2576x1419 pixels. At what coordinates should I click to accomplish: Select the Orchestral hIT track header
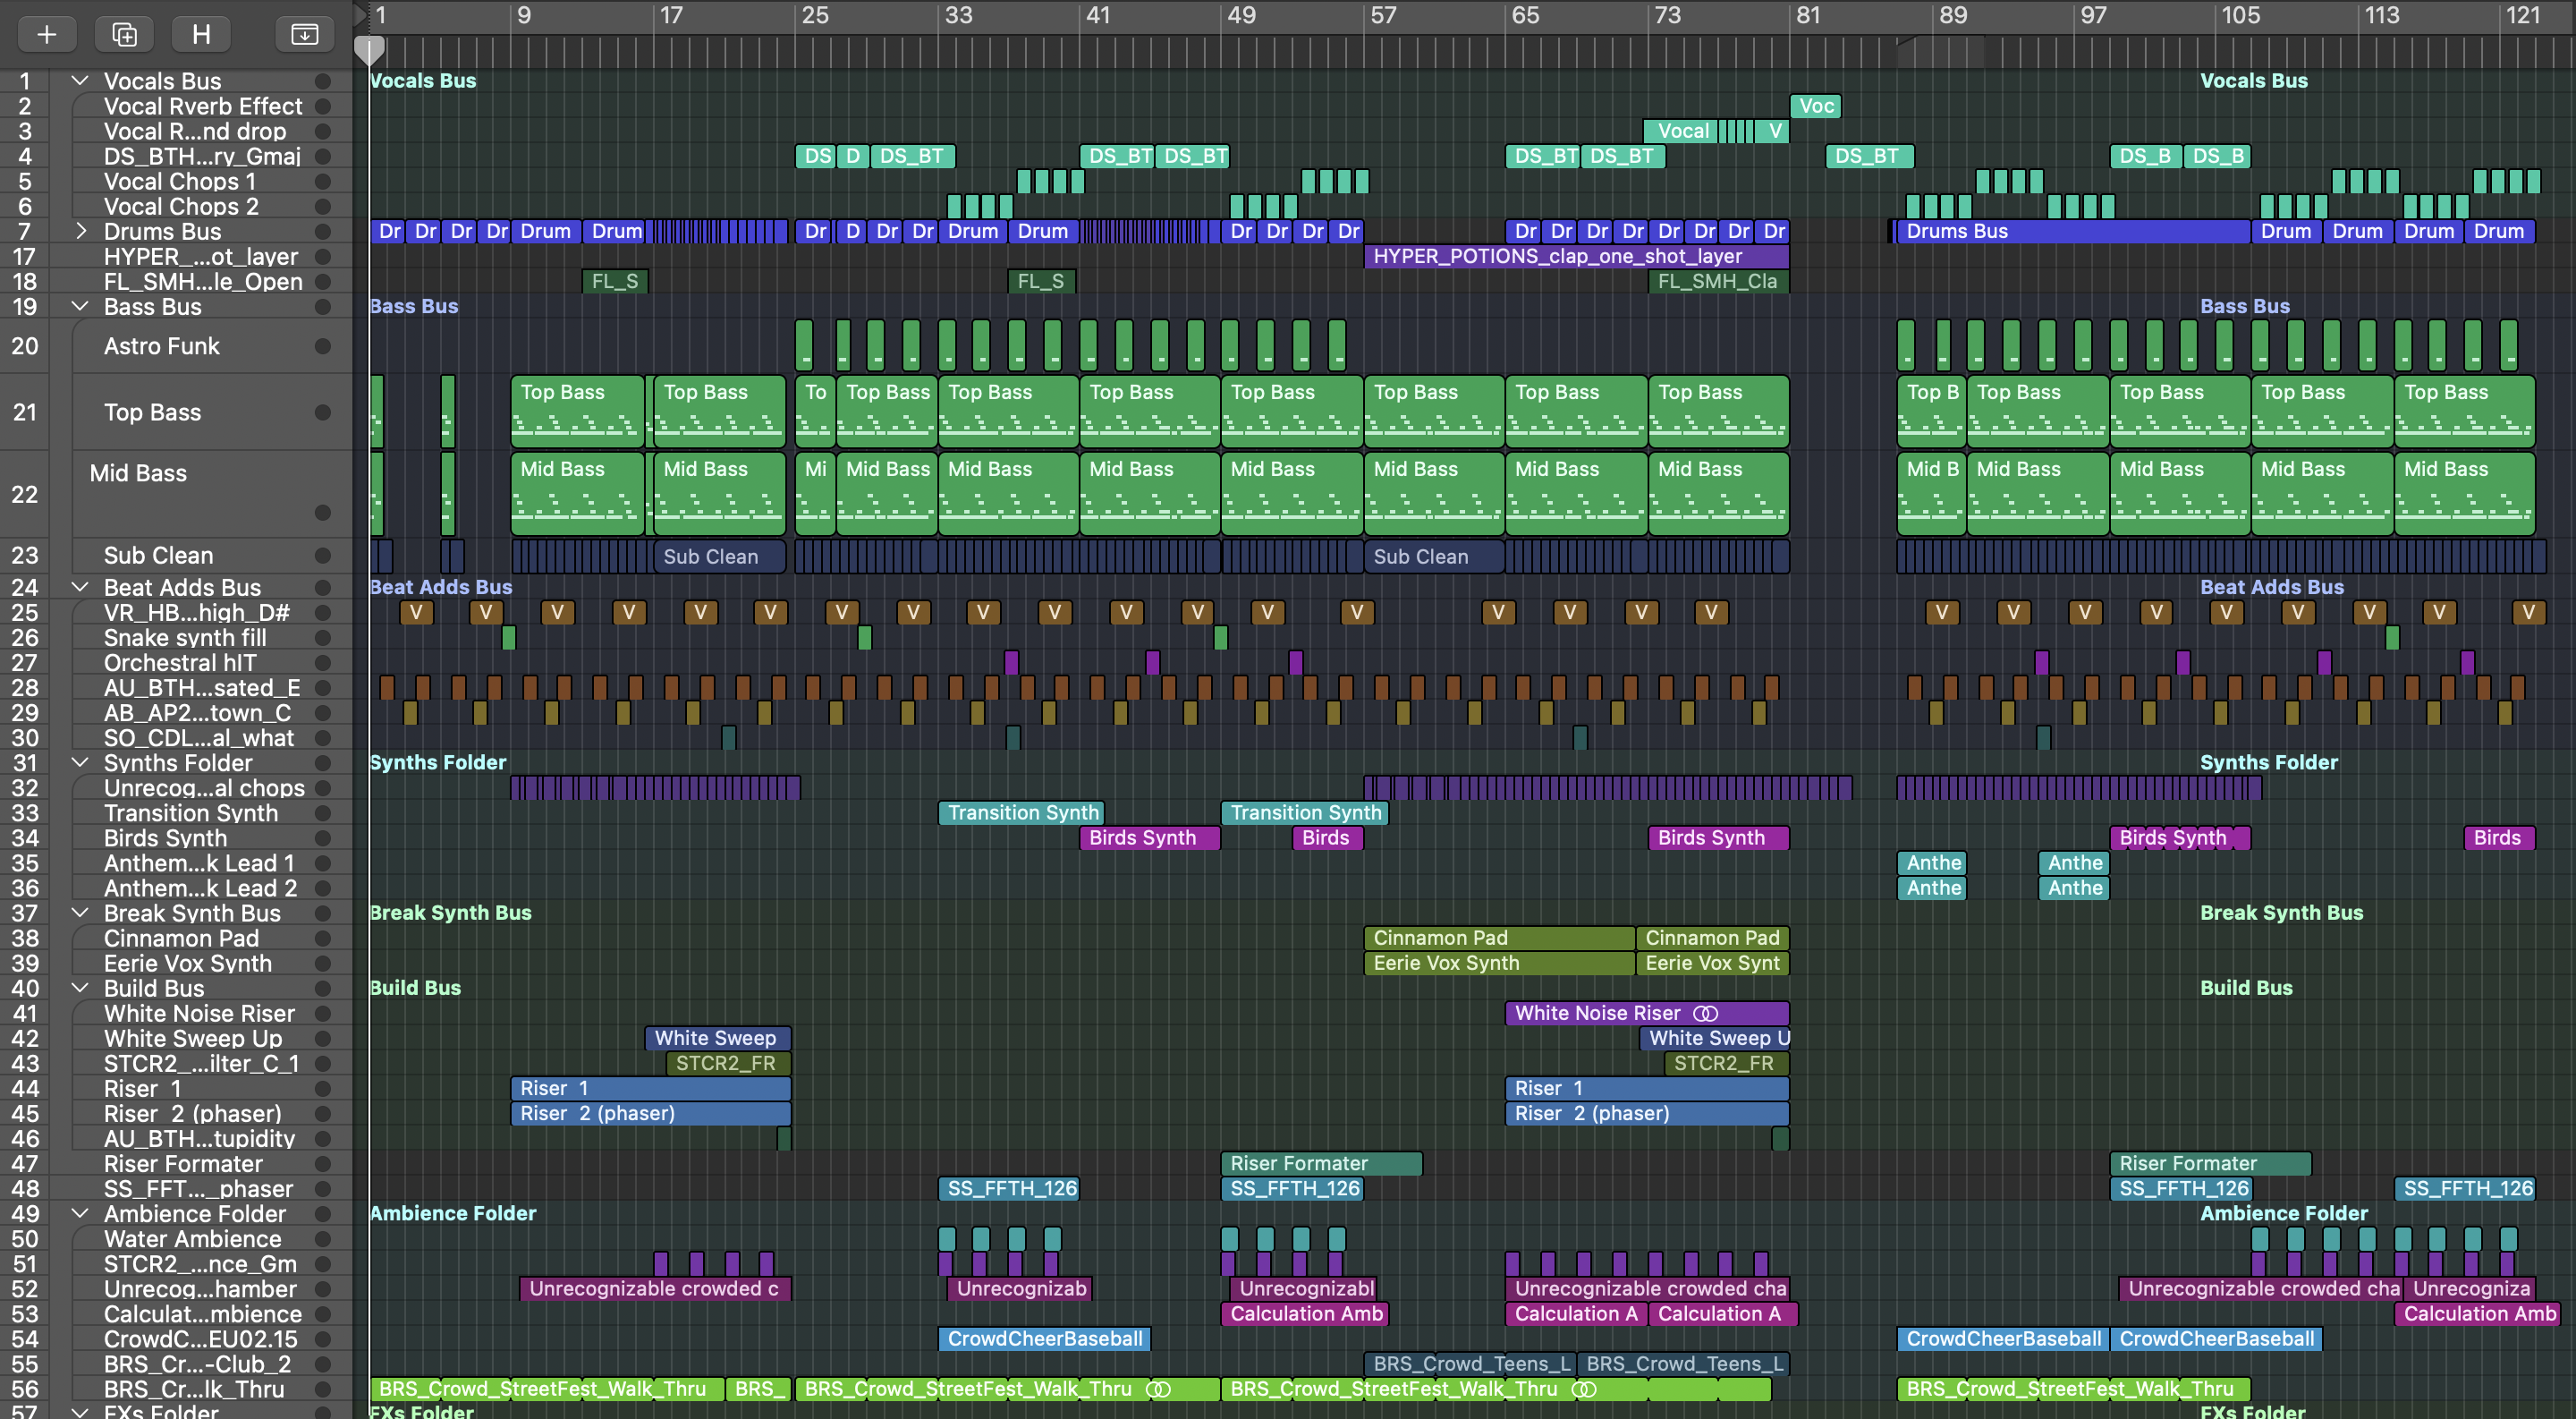[x=180, y=662]
